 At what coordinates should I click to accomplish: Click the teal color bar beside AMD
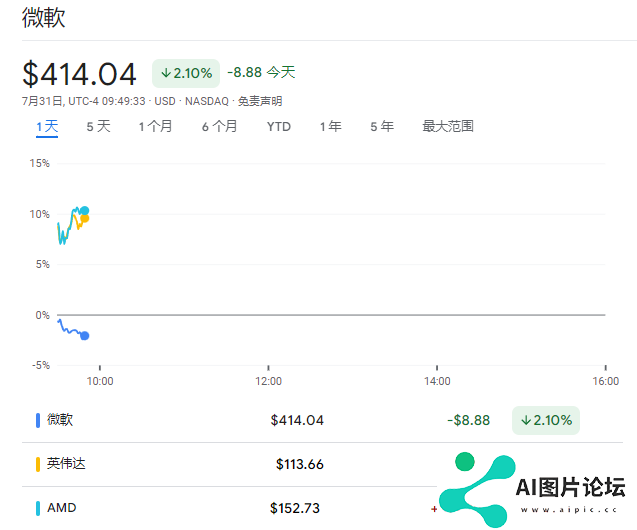(x=38, y=508)
